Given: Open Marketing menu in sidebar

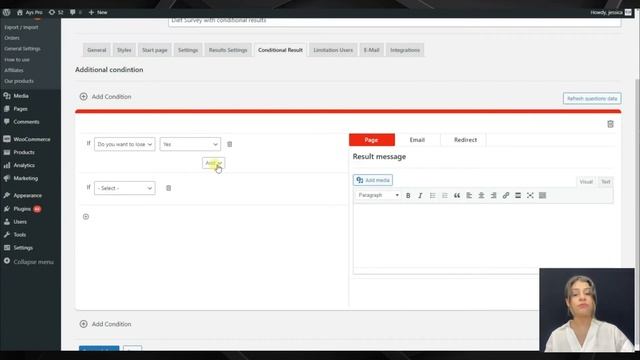Looking at the screenshot, I should (25, 178).
